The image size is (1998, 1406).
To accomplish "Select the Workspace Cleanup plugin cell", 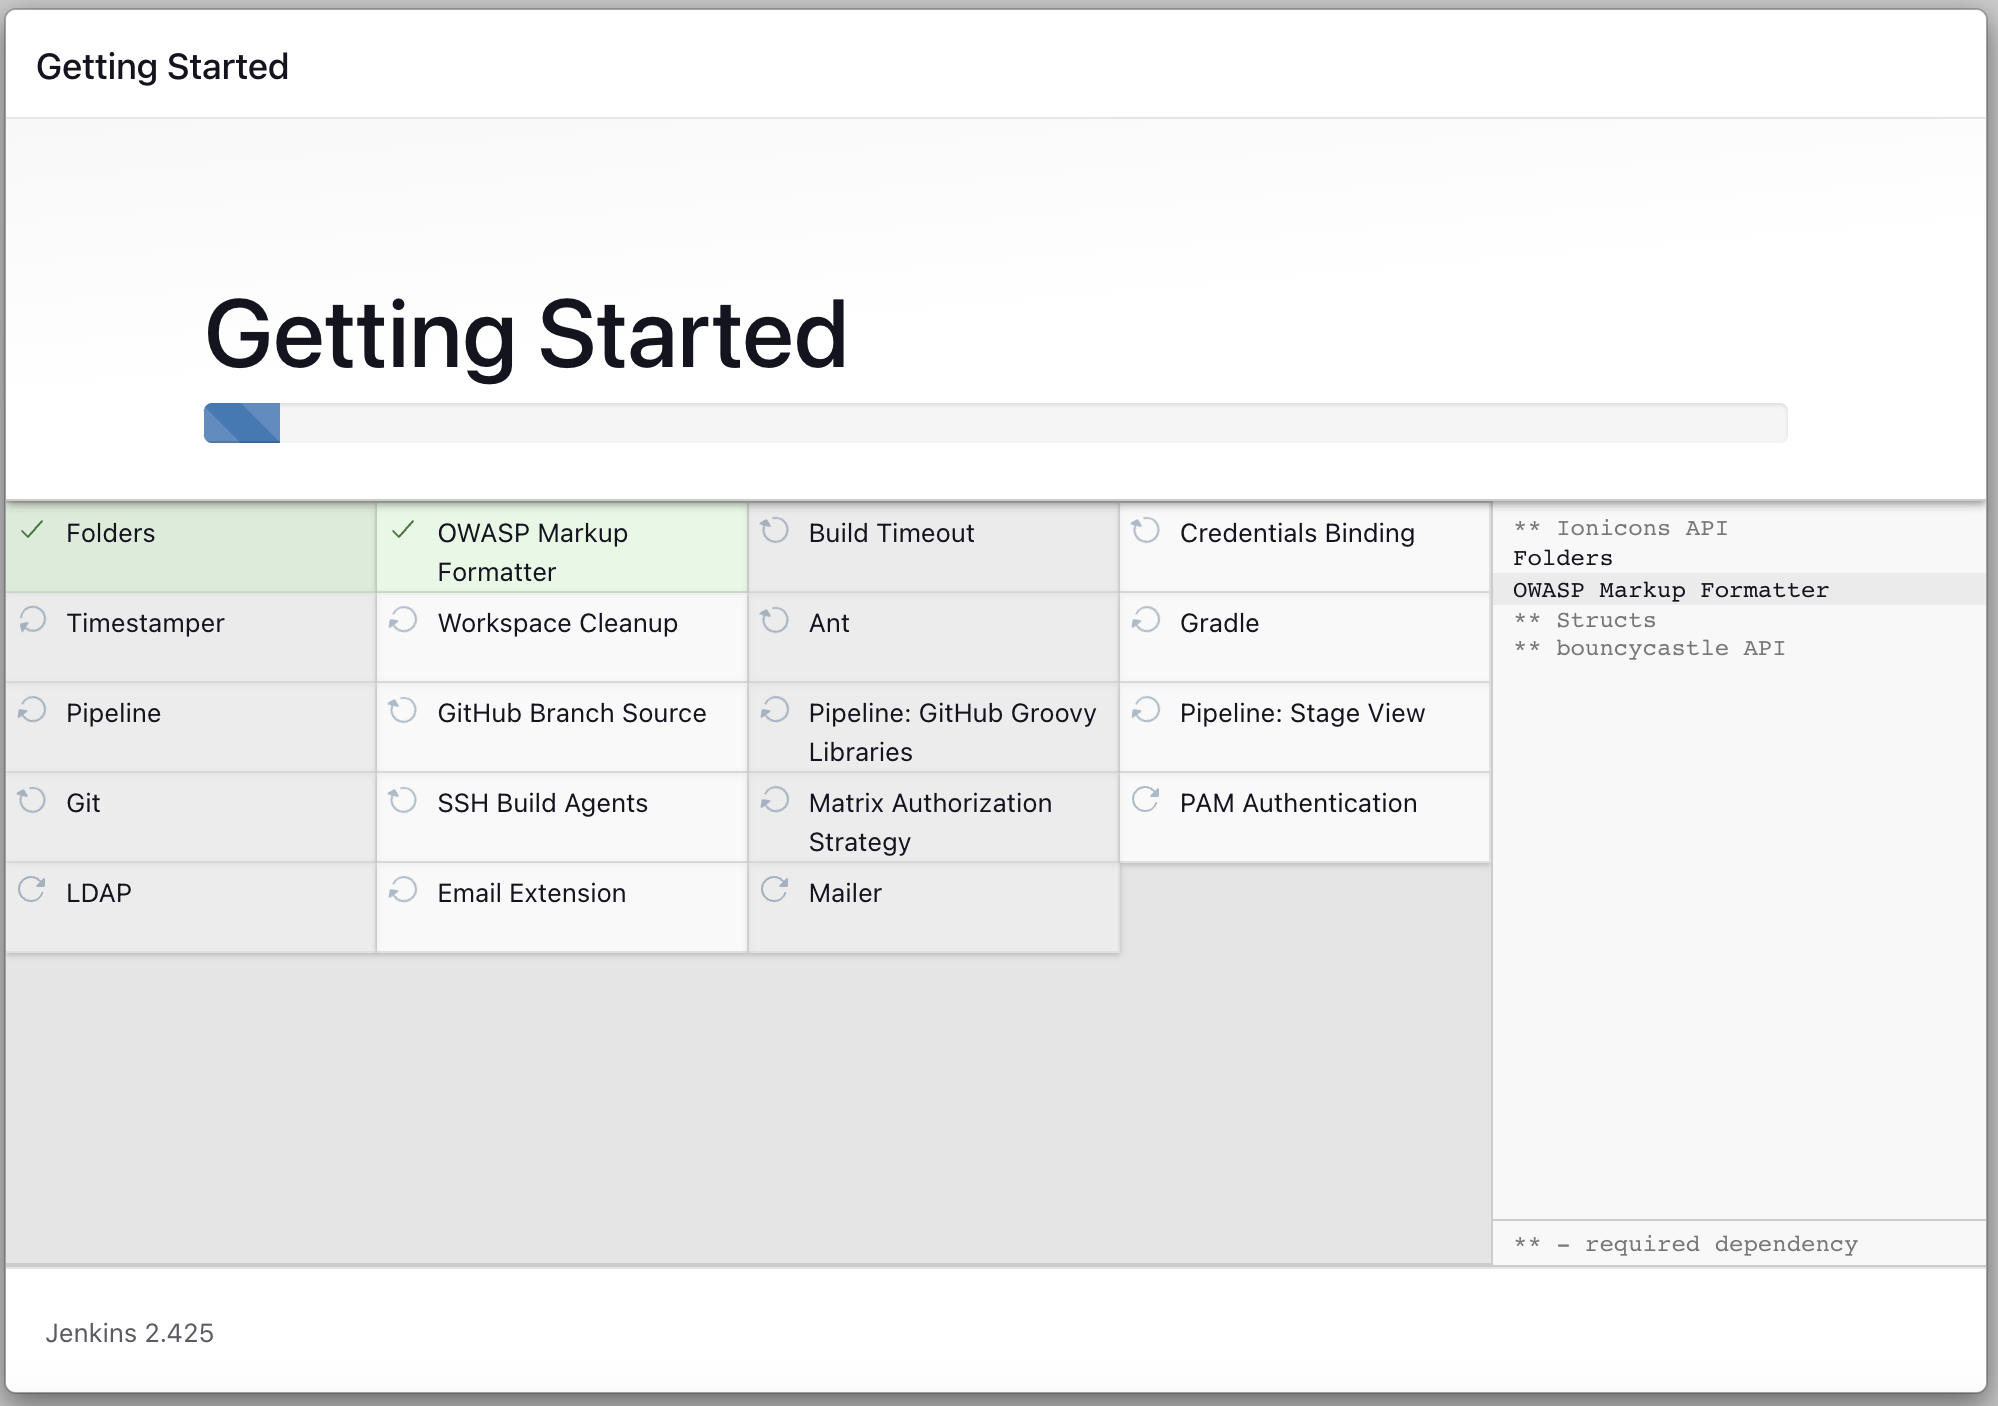I will click(x=562, y=637).
